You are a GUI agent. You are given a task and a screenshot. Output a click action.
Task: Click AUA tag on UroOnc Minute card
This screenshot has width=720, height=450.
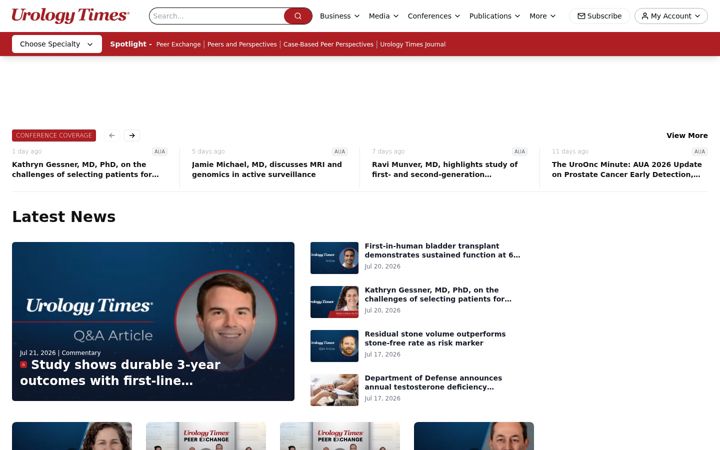pos(700,152)
